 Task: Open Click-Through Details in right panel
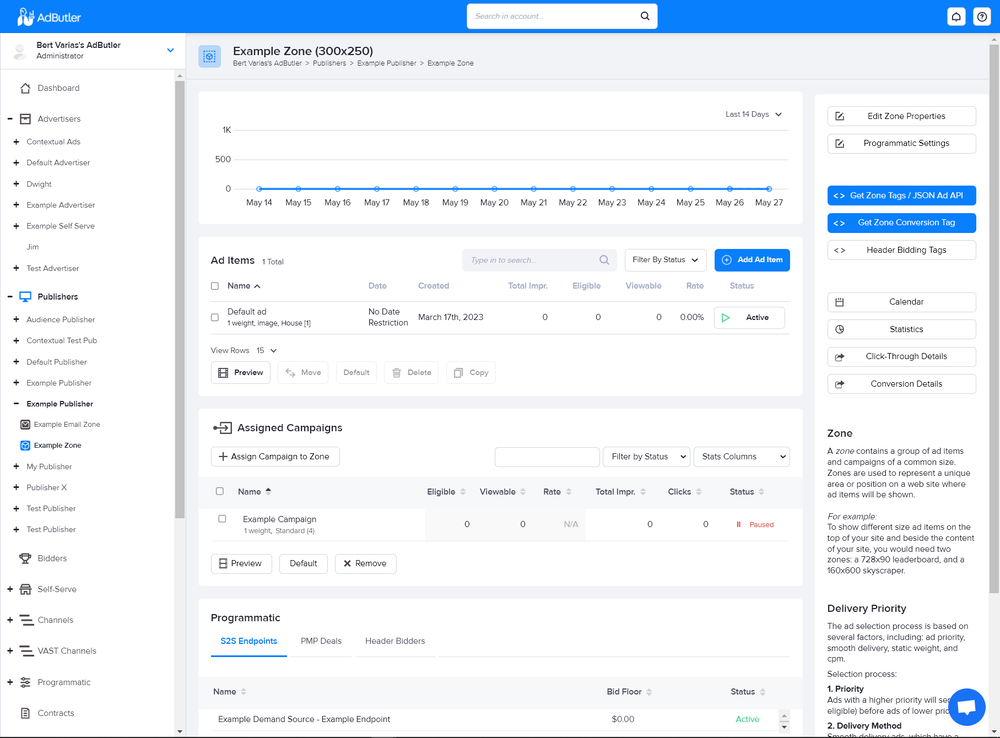pos(901,357)
